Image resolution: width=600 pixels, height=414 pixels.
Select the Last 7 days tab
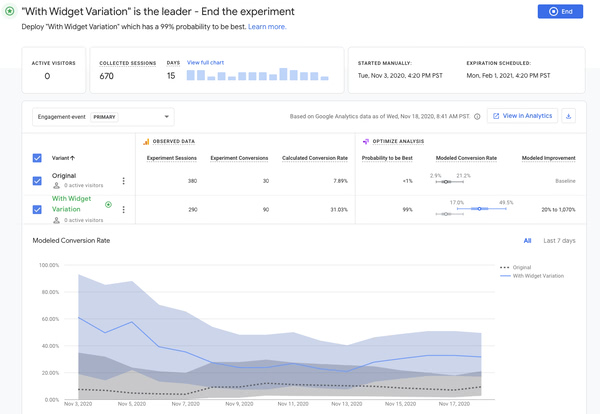pos(559,241)
